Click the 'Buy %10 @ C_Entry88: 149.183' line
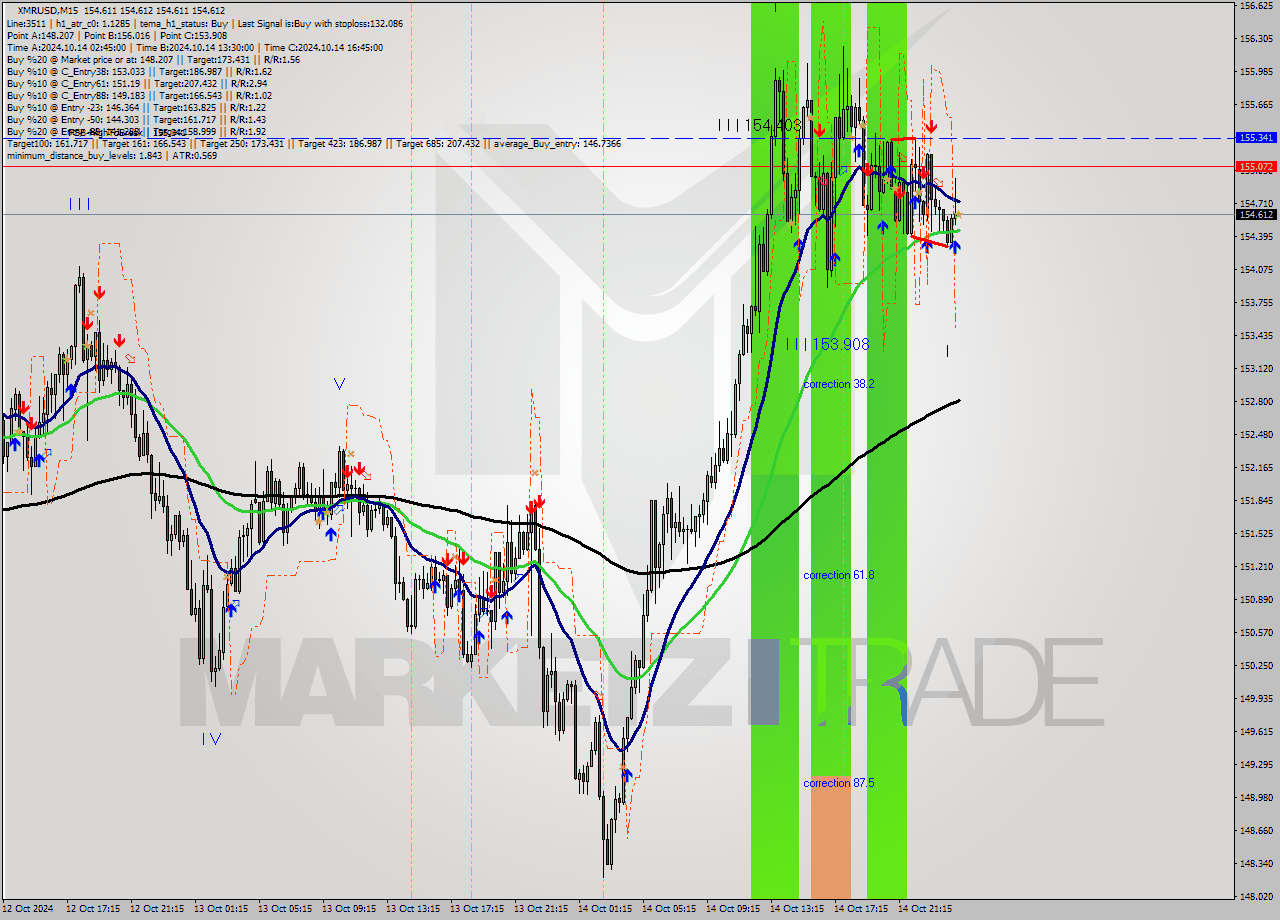Viewport: 1280px width, 920px height. click(x=139, y=95)
